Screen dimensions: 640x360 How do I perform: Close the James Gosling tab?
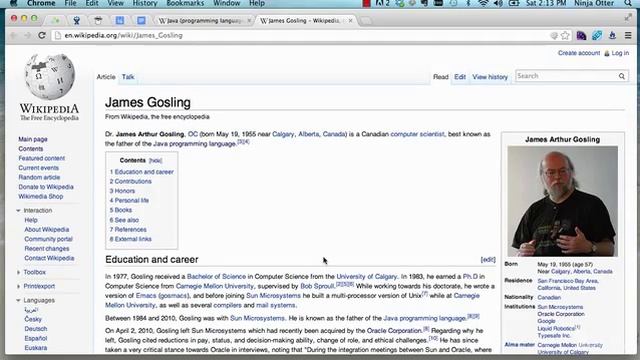[350, 20]
